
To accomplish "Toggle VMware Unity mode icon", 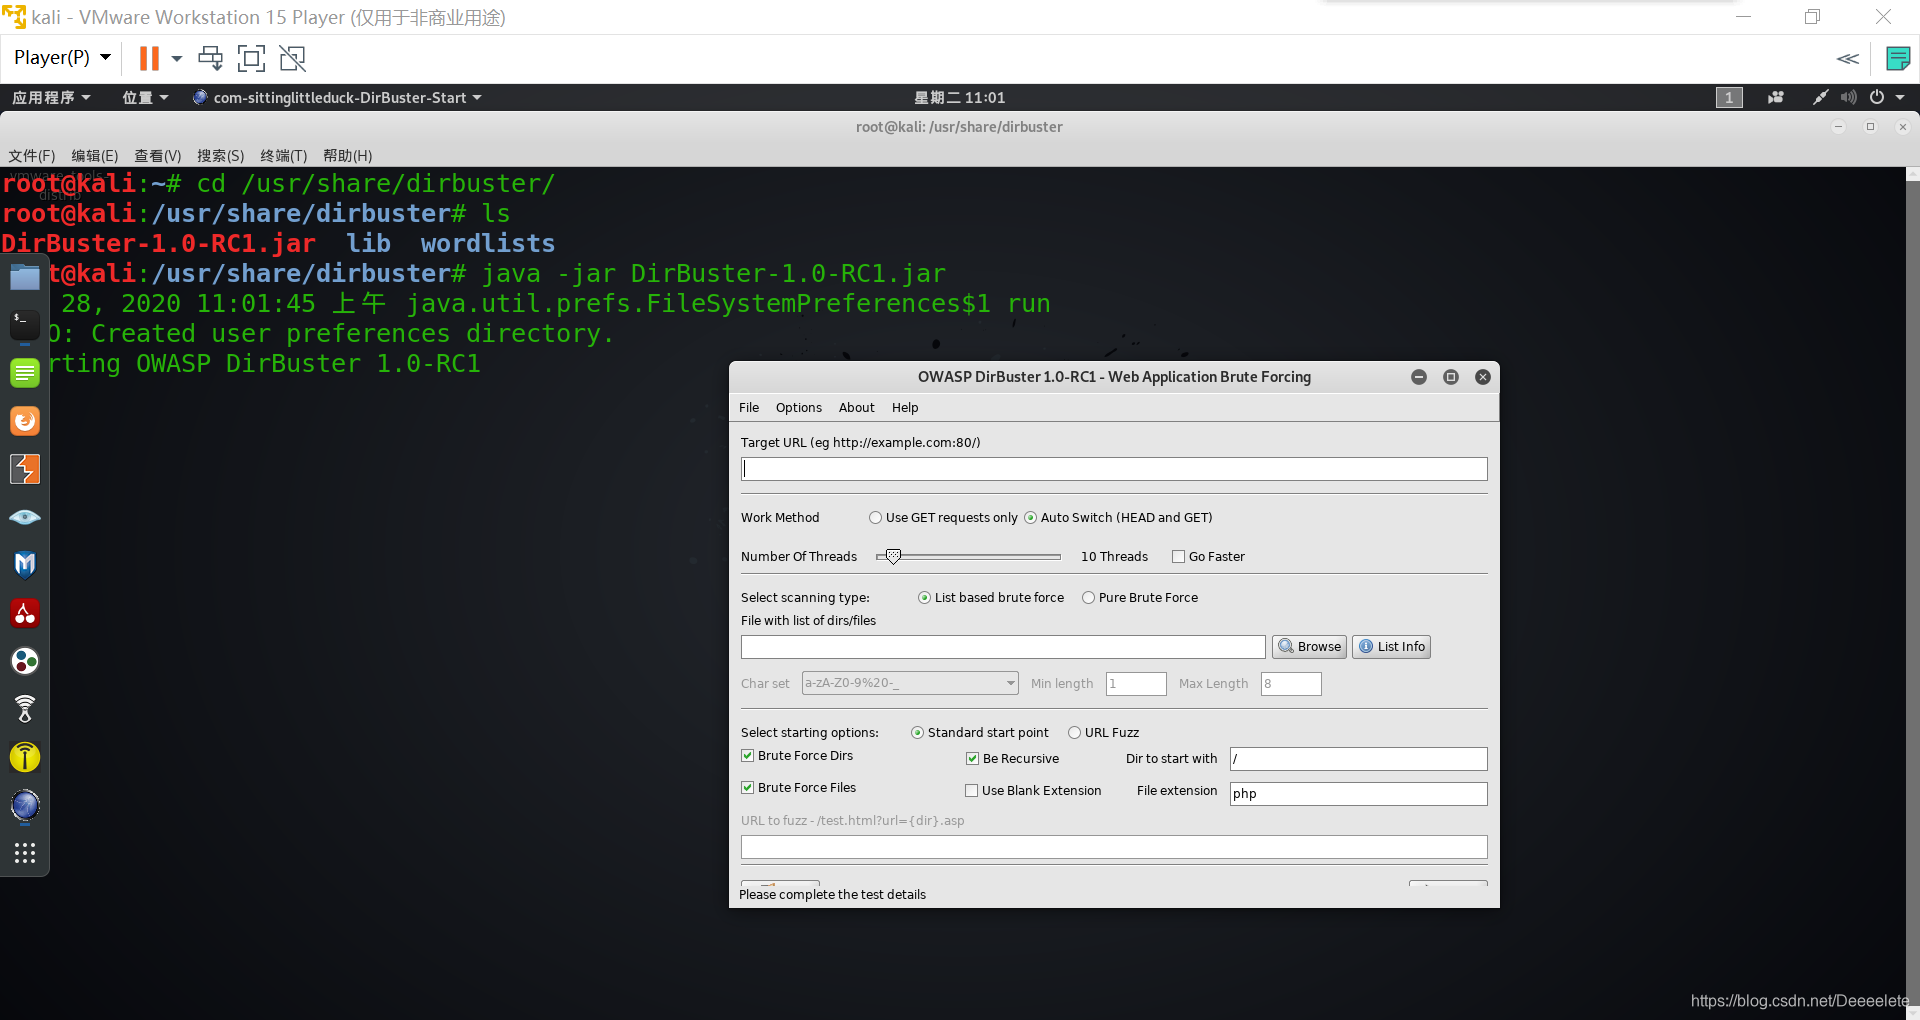I will click(292, 58).
